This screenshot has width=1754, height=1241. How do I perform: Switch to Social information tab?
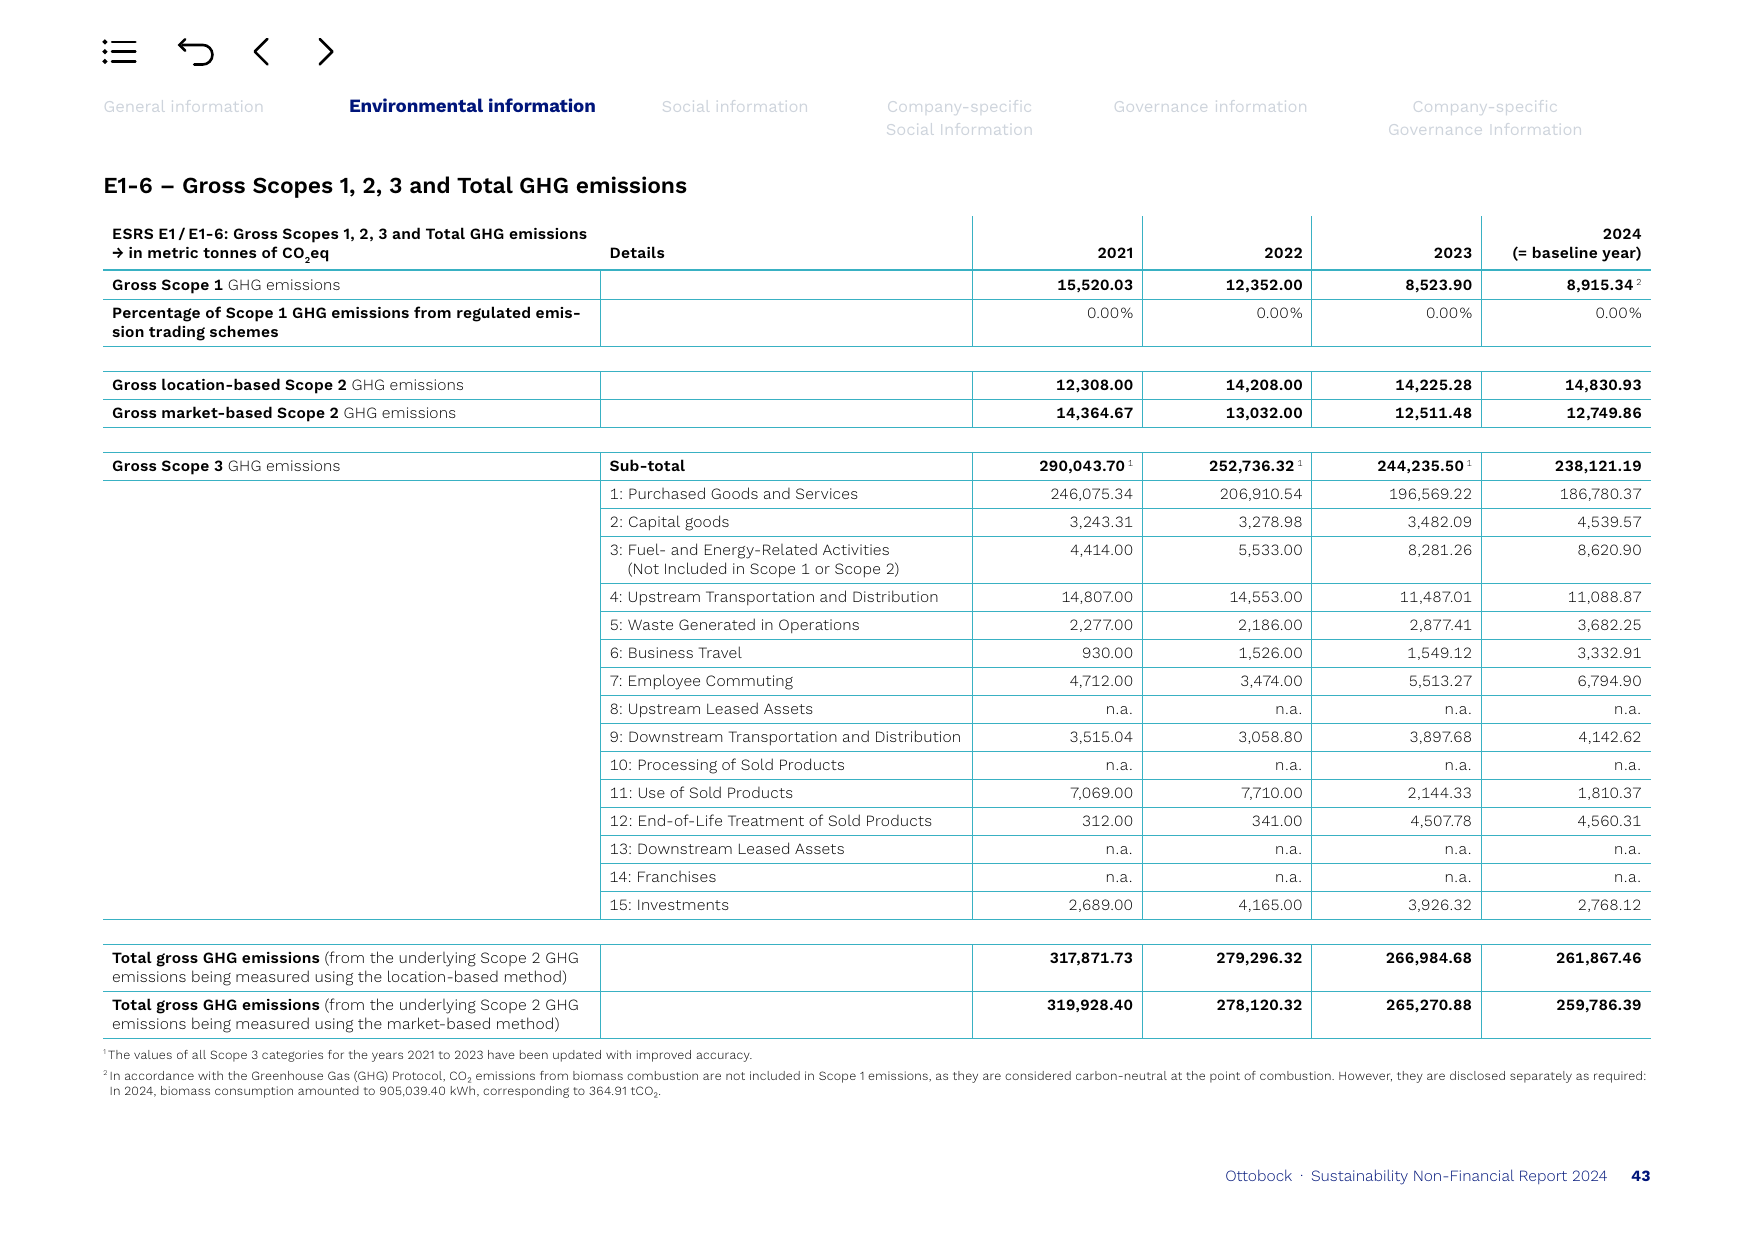pos(735,107)
